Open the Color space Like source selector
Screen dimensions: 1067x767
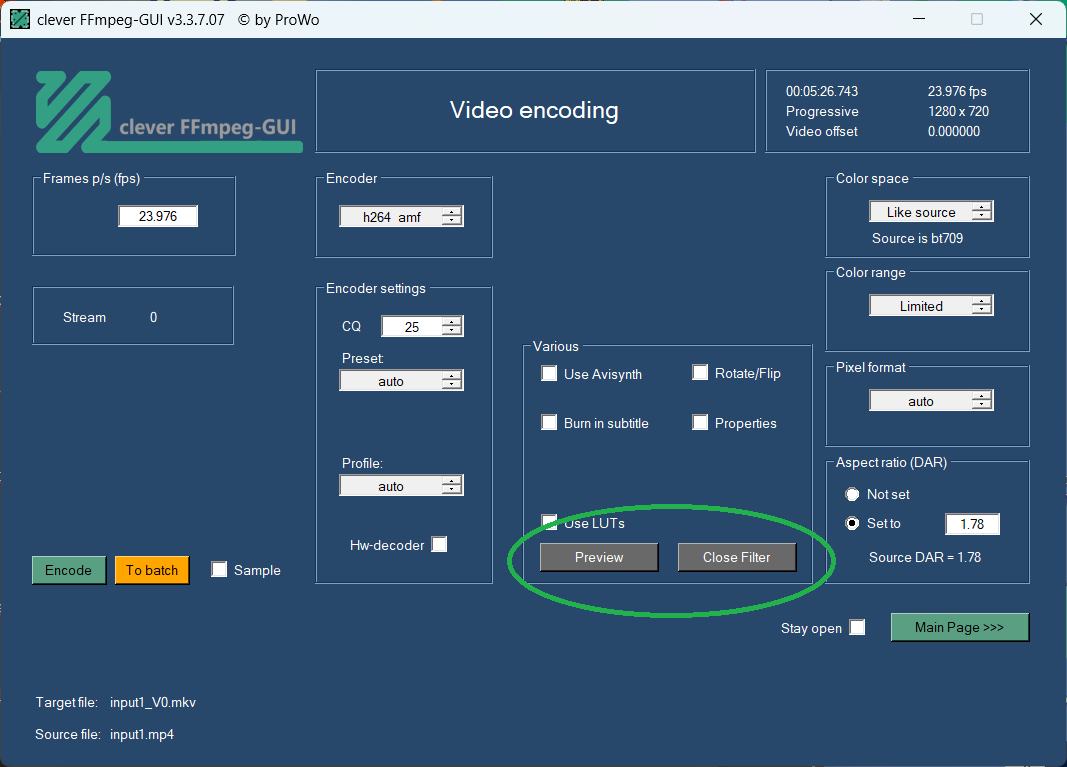pyautogui.click(x=931, y=212)
